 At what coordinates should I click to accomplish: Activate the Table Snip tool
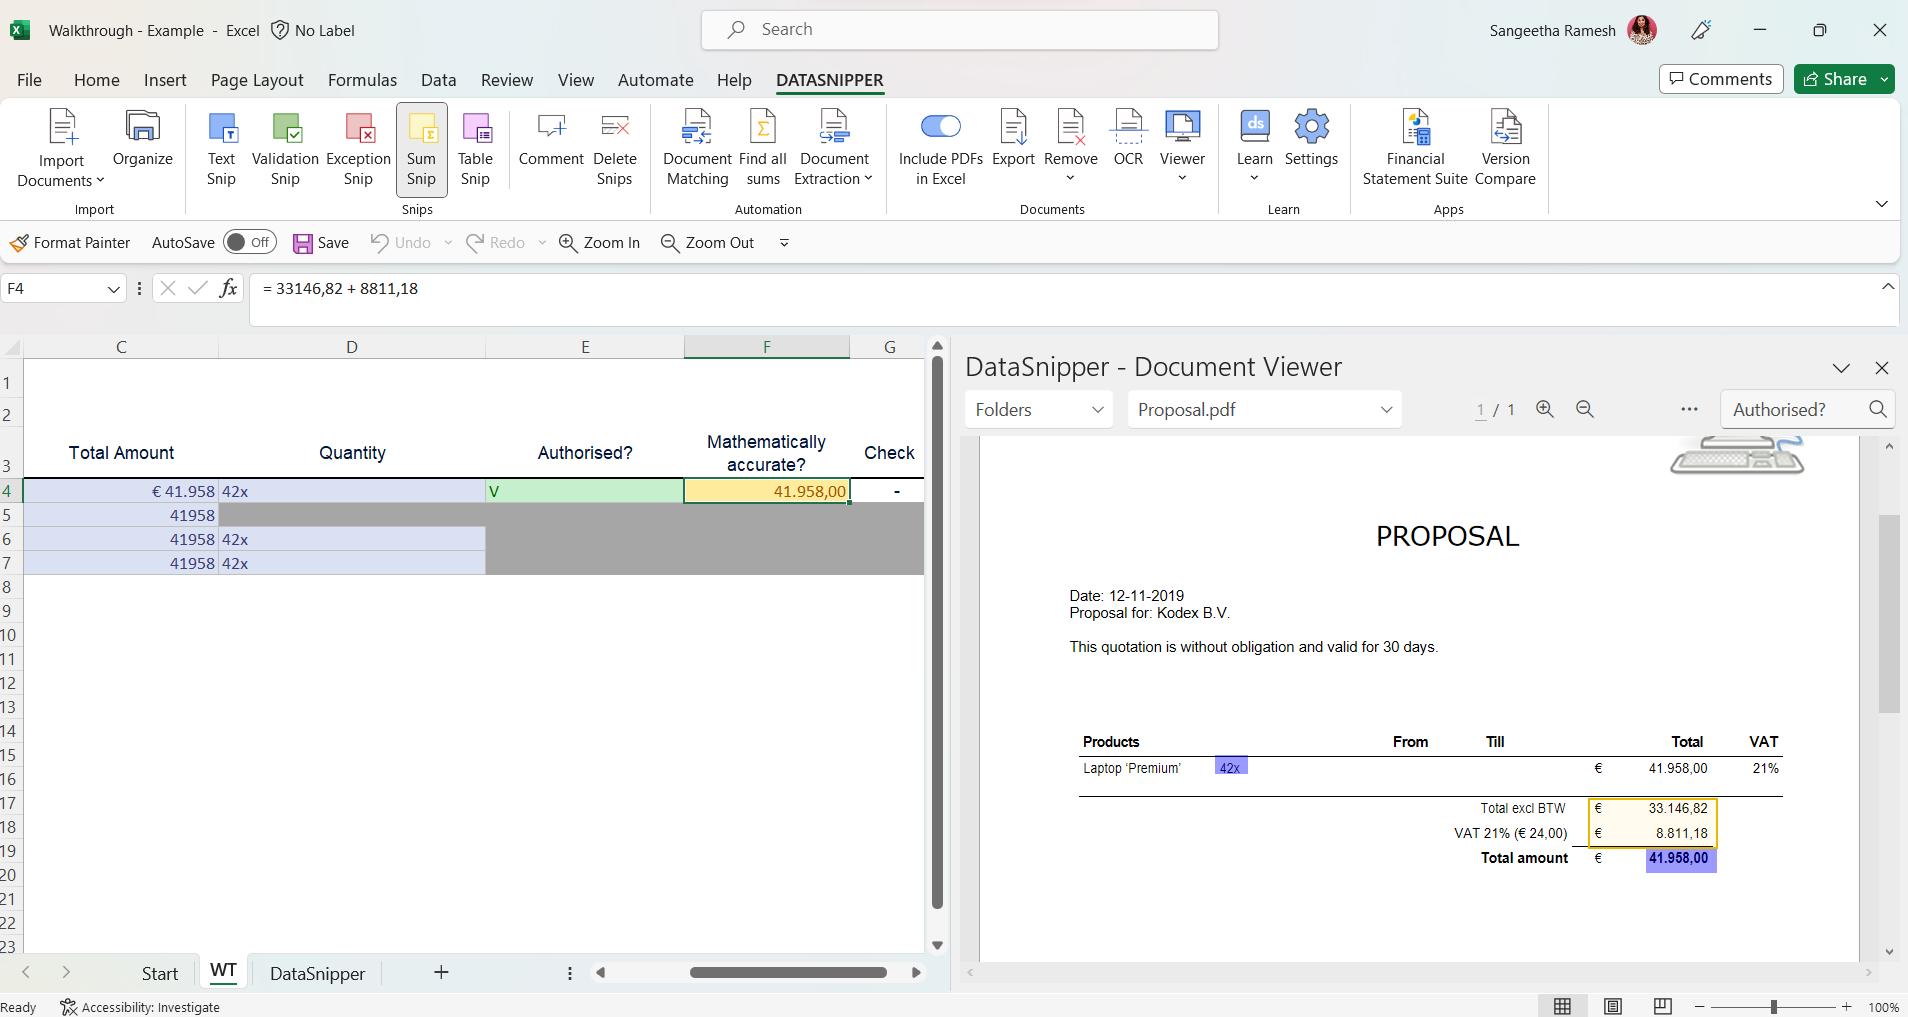[x=476, y=147]
